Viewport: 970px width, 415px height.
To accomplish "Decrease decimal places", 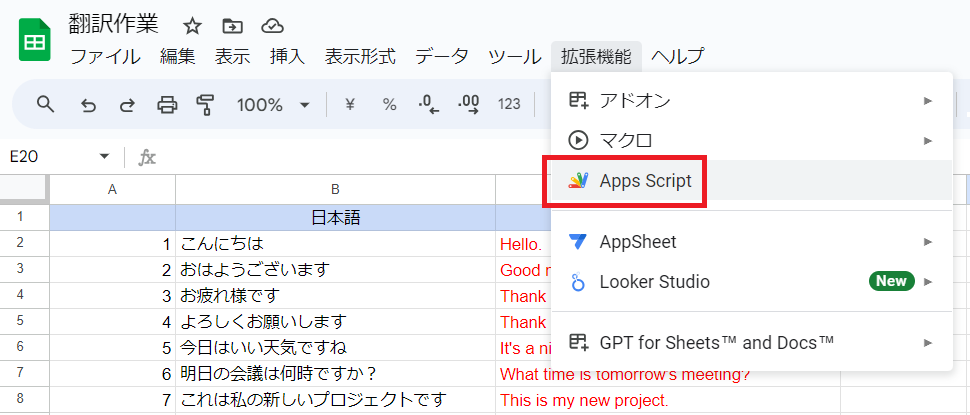I will [429, 105].
